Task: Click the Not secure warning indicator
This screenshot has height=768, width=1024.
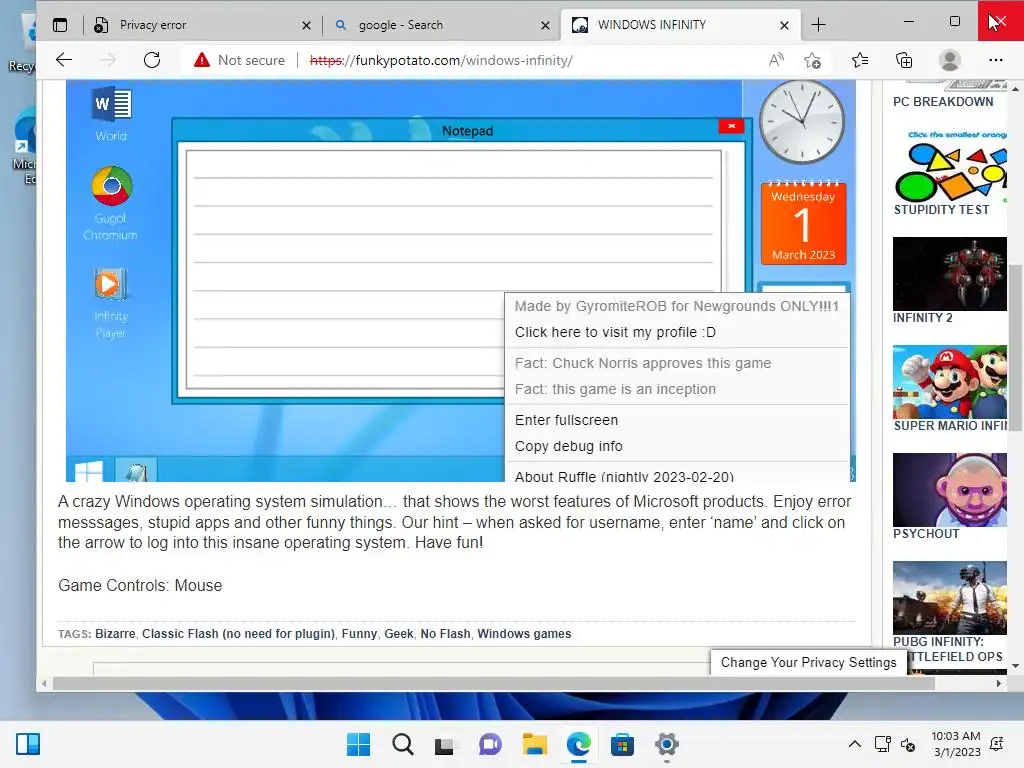Action: point(239,60)
